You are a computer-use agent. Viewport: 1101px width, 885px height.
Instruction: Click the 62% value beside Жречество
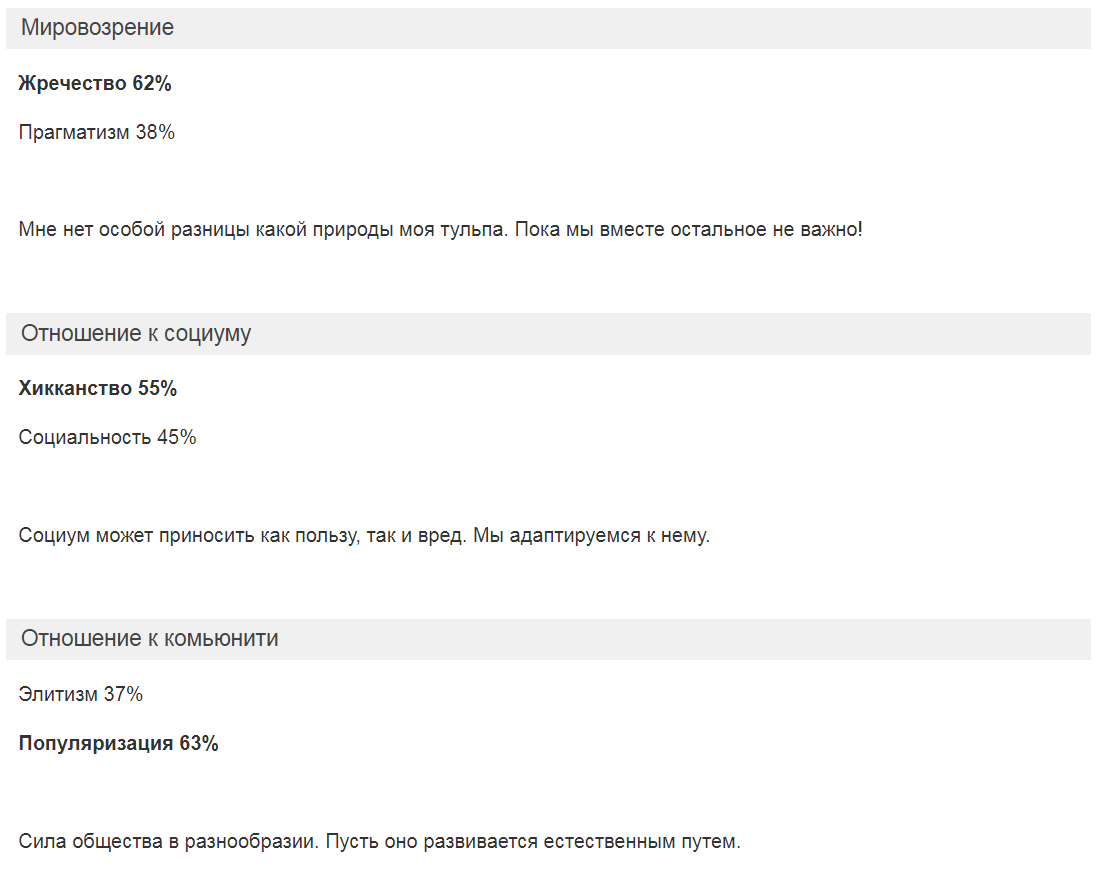[x=152, y=84]
